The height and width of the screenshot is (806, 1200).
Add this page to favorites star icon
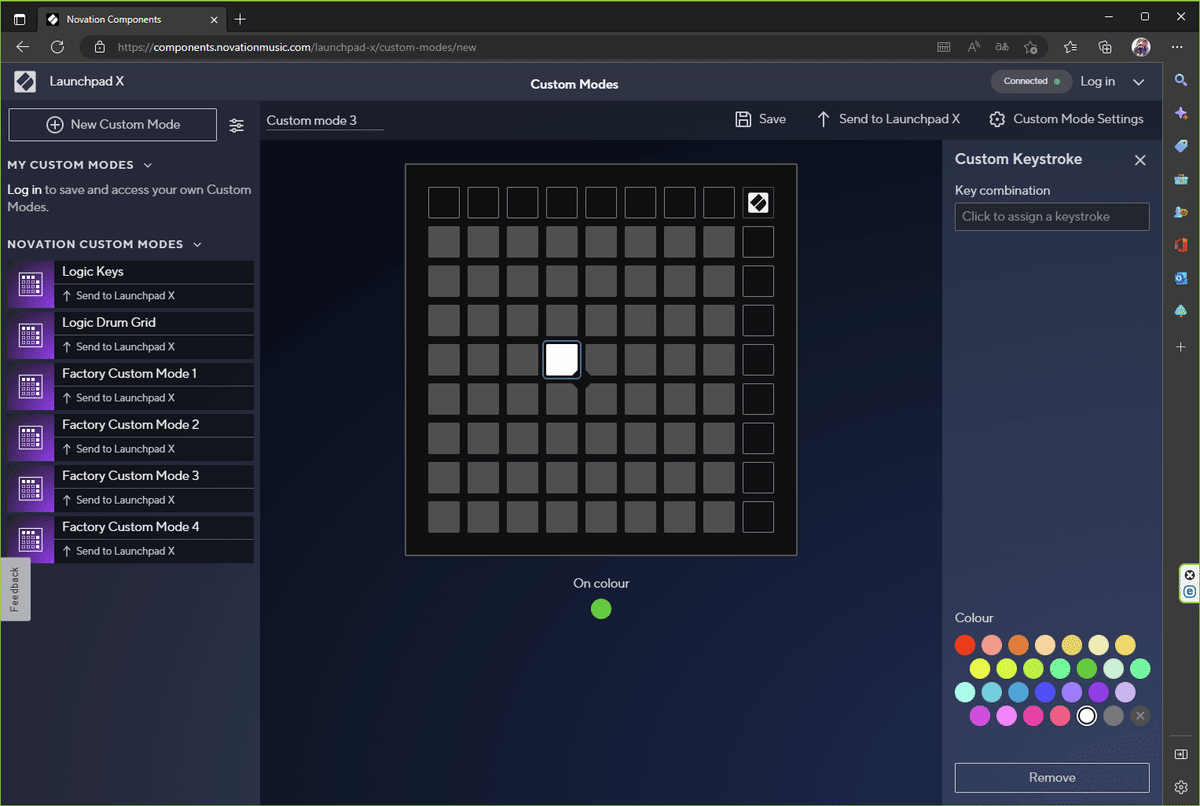click(1031, 47)
